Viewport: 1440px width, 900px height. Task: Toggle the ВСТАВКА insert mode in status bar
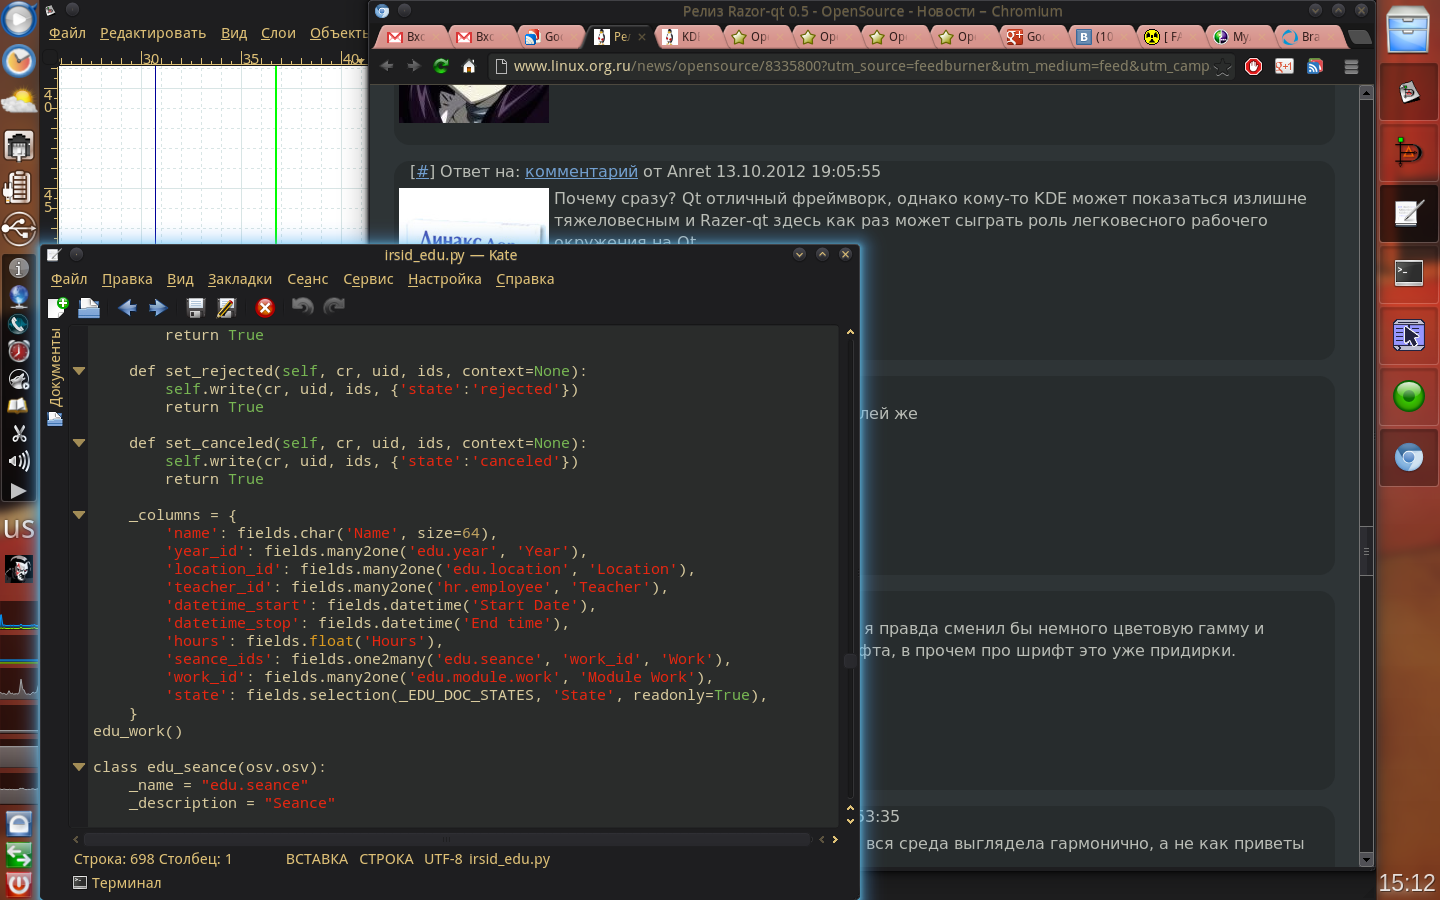[317, 859]
